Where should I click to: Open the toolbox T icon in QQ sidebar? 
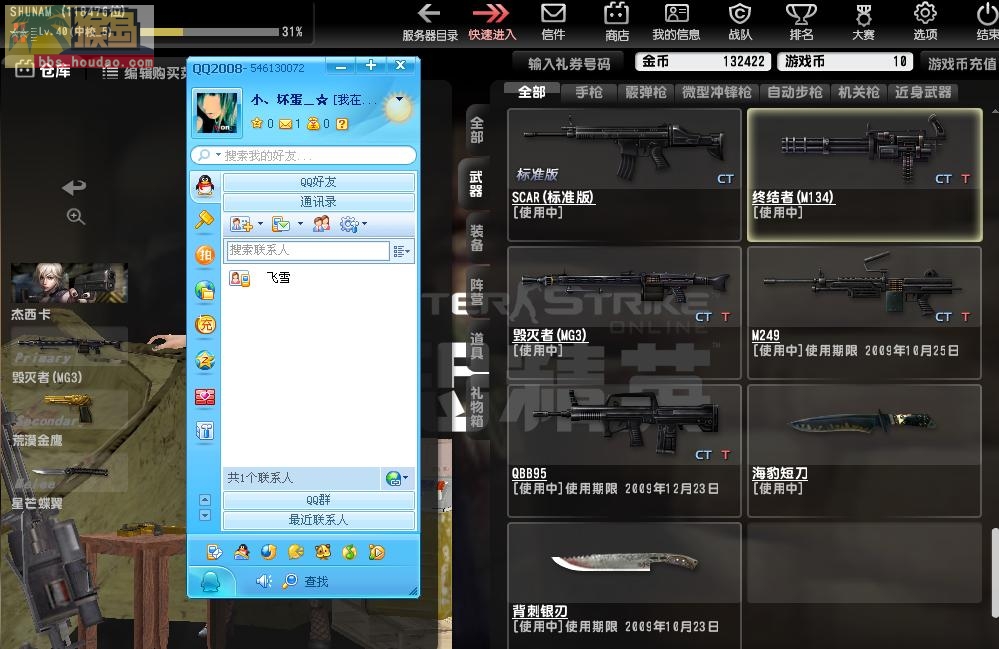205,432
